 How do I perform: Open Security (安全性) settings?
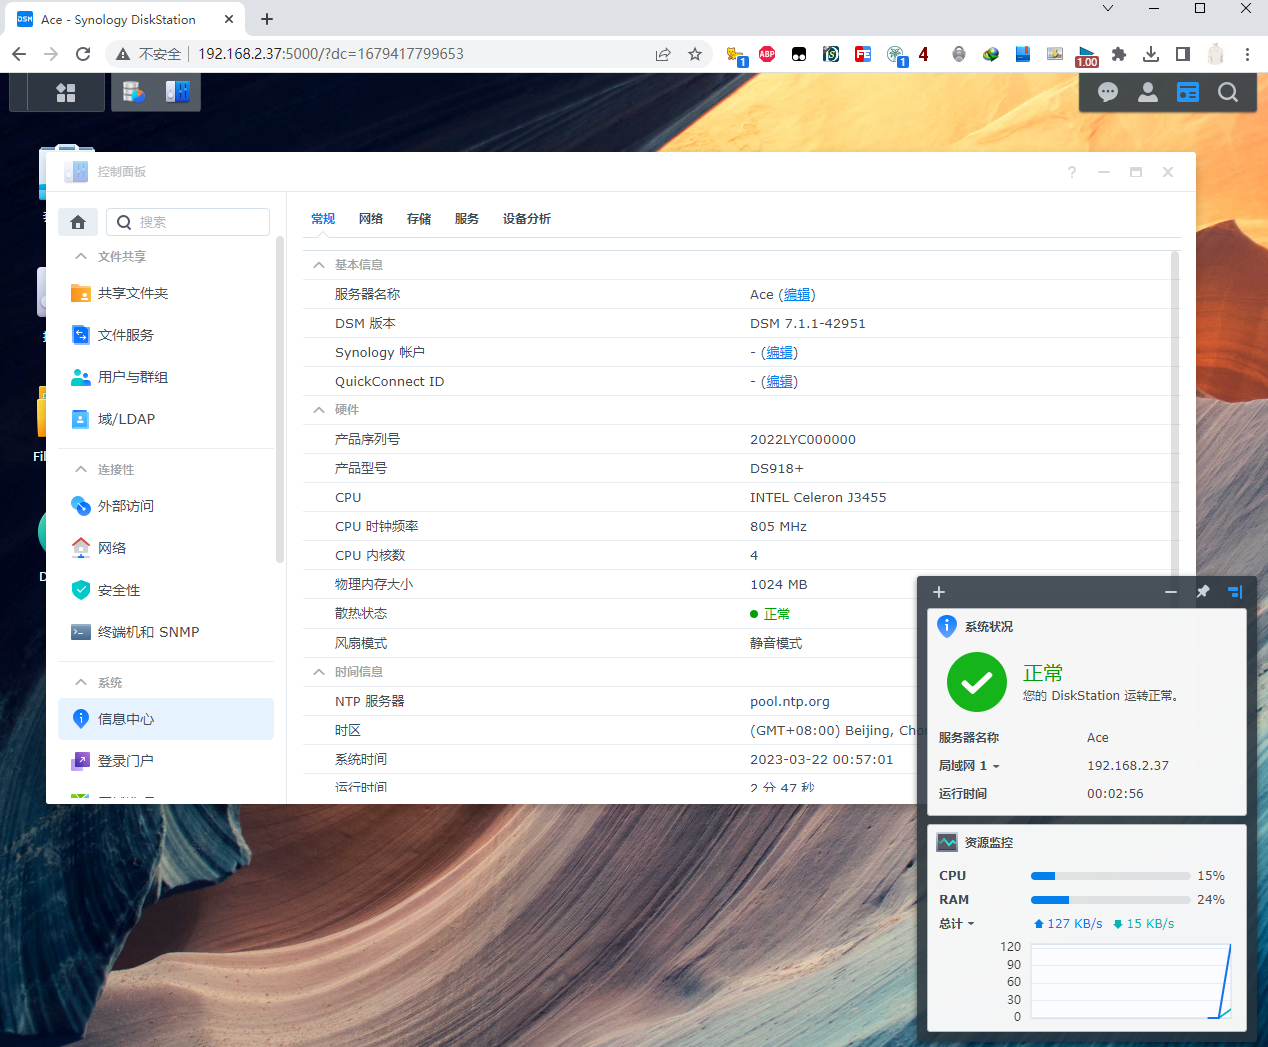(x=166, y=590)
